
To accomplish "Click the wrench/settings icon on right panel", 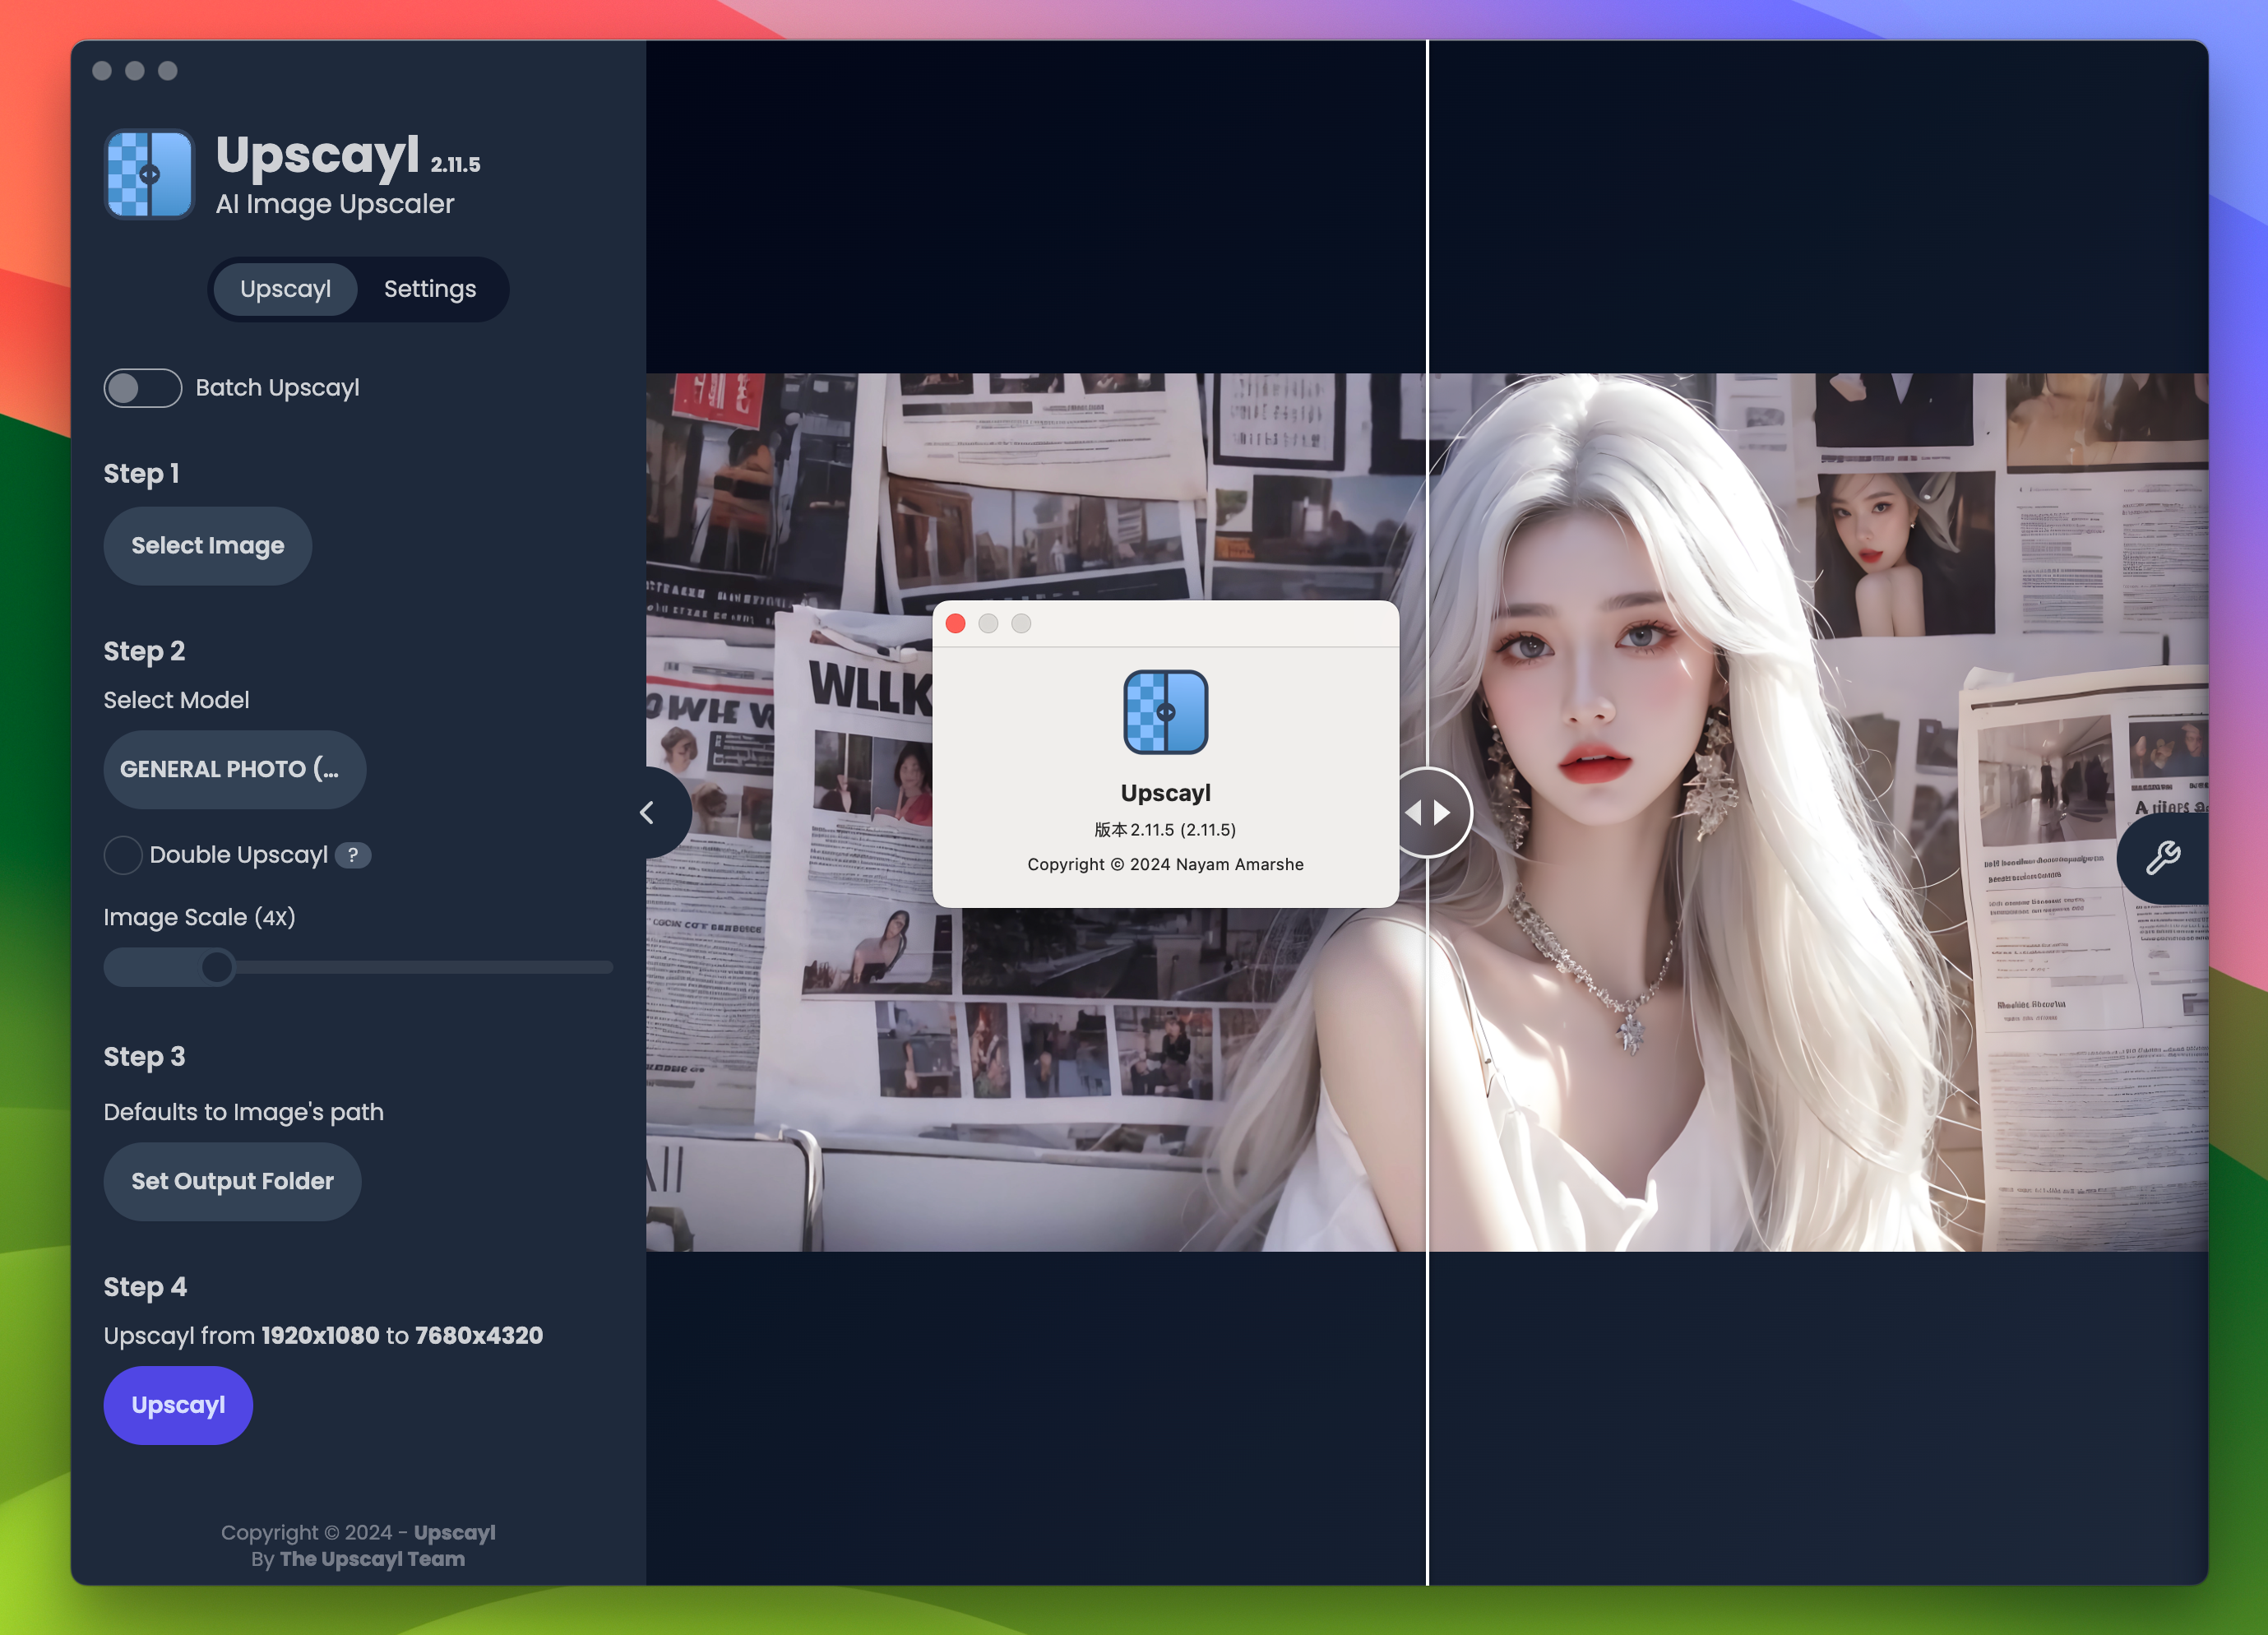I will 2164,855.
